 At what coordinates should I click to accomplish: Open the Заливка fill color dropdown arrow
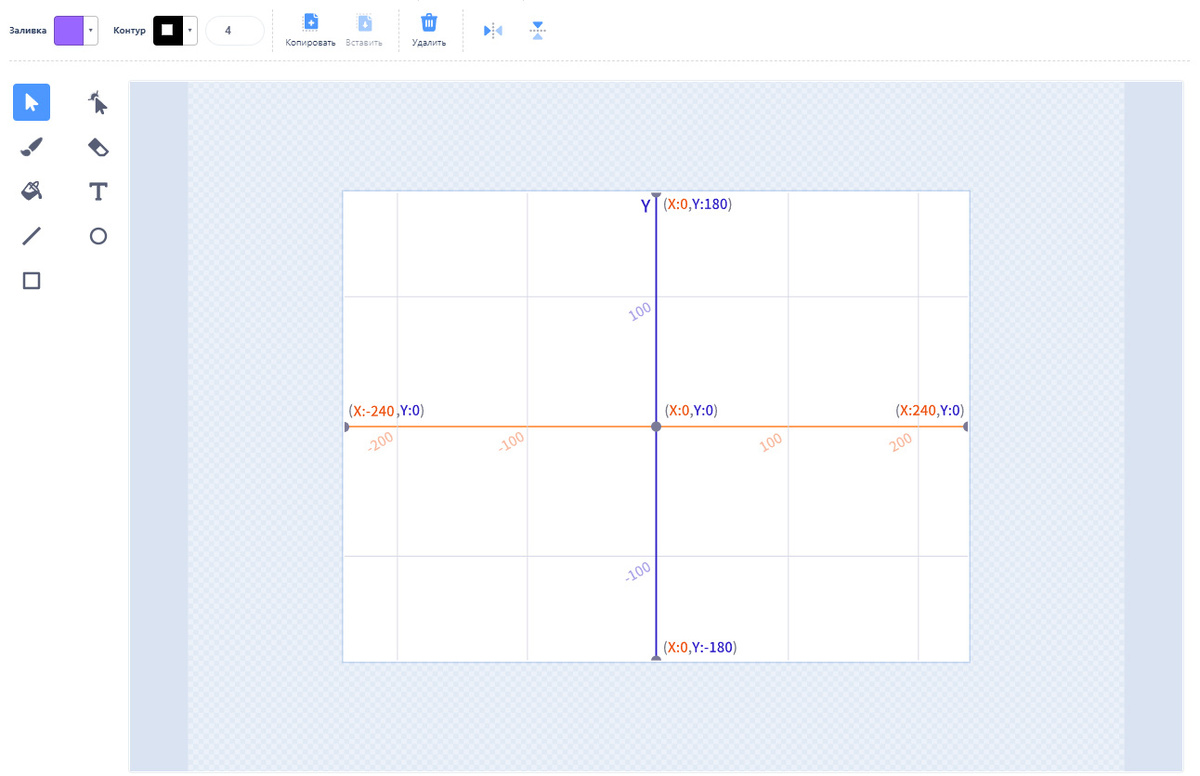[91, 31]
